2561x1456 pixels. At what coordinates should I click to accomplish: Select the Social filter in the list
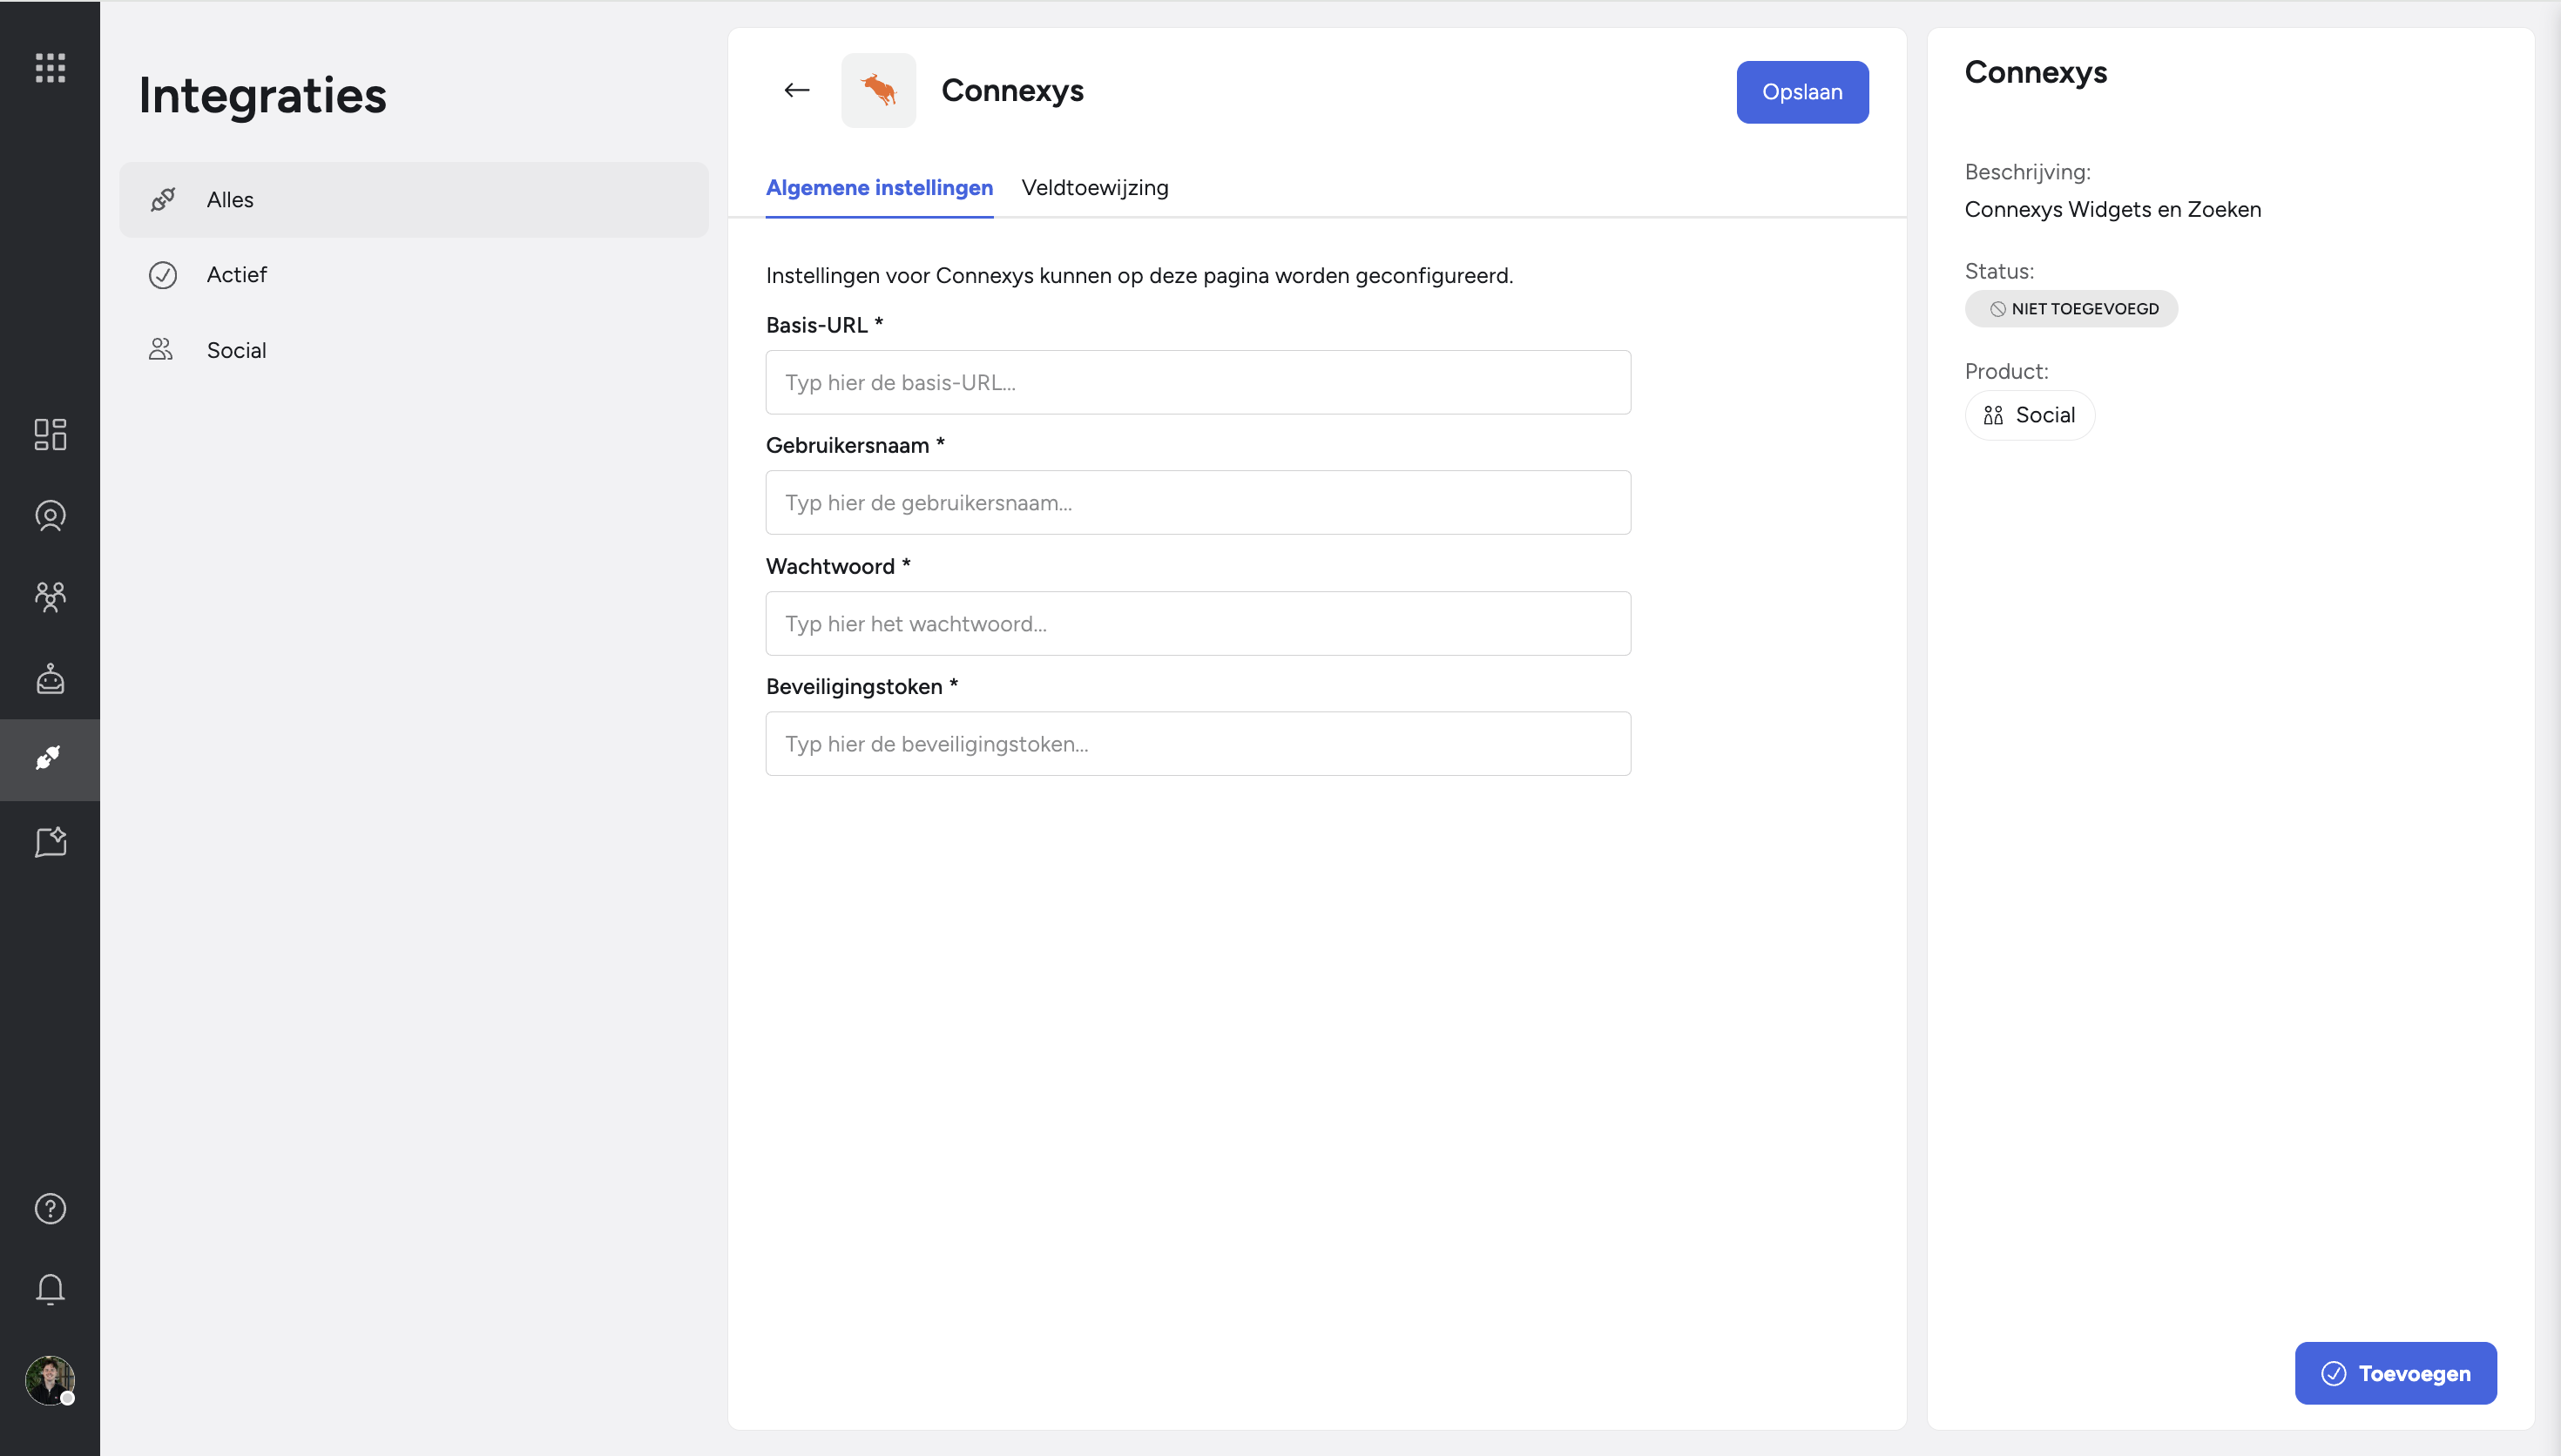pos(414,350)
